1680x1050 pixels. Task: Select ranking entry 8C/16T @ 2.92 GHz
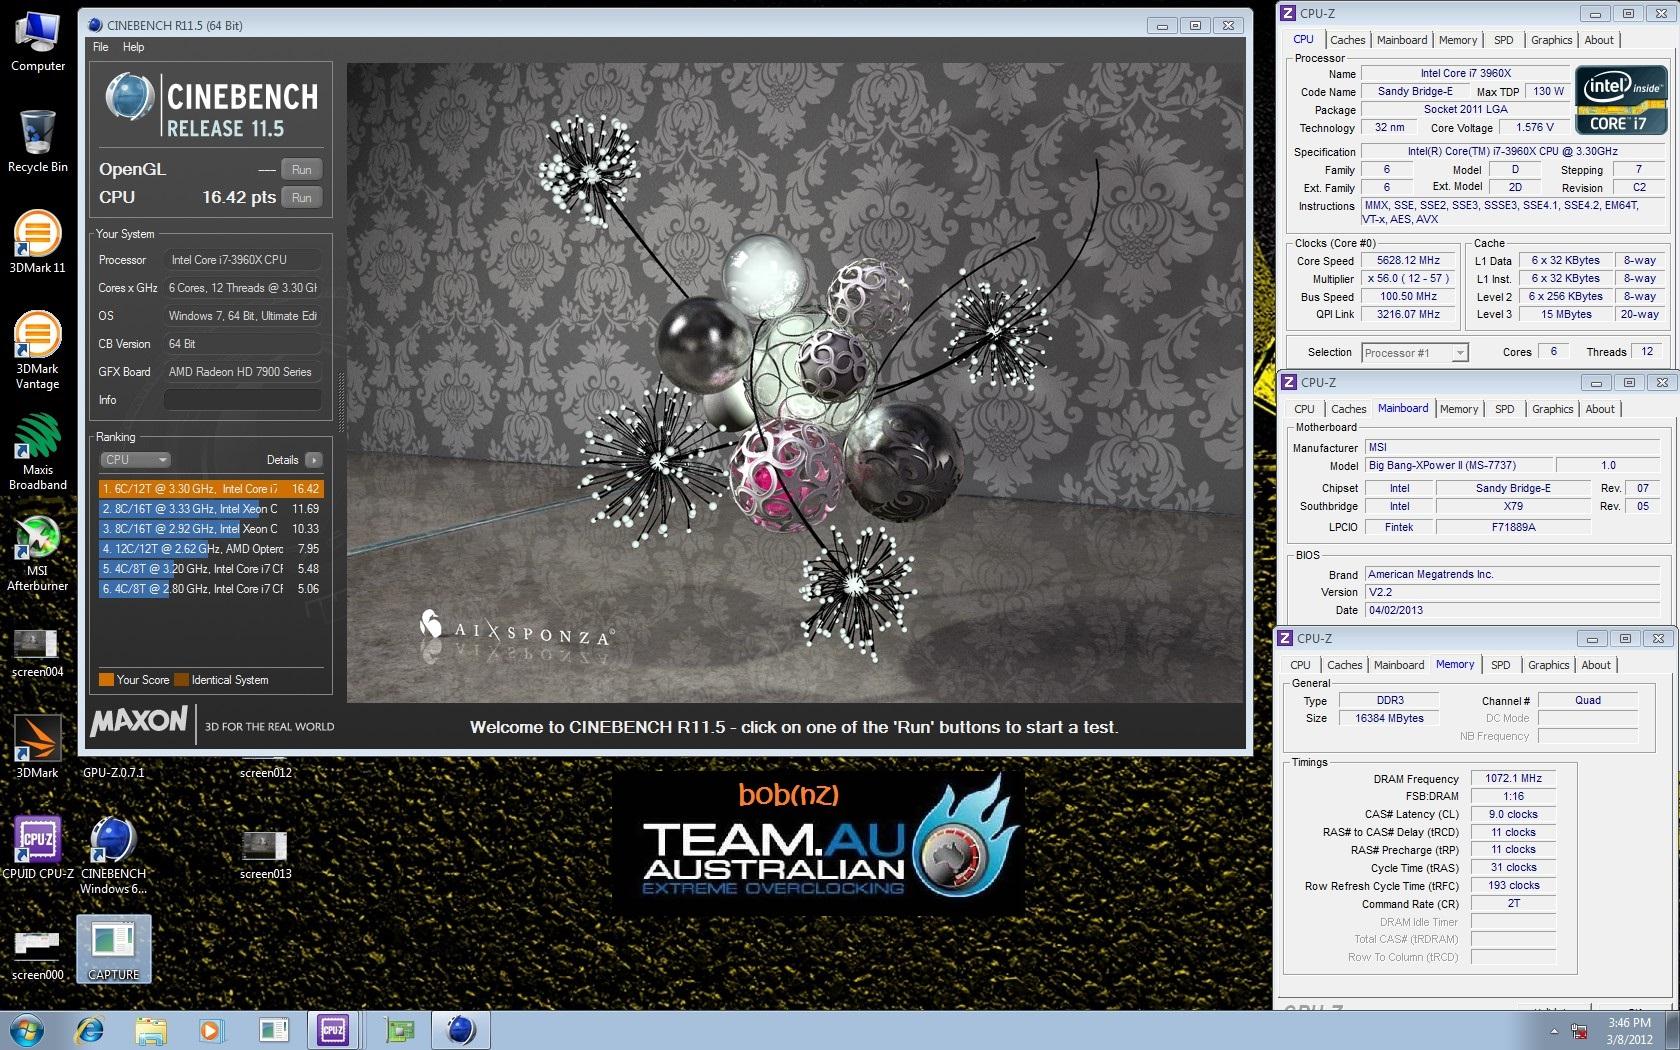pos(211,529)
